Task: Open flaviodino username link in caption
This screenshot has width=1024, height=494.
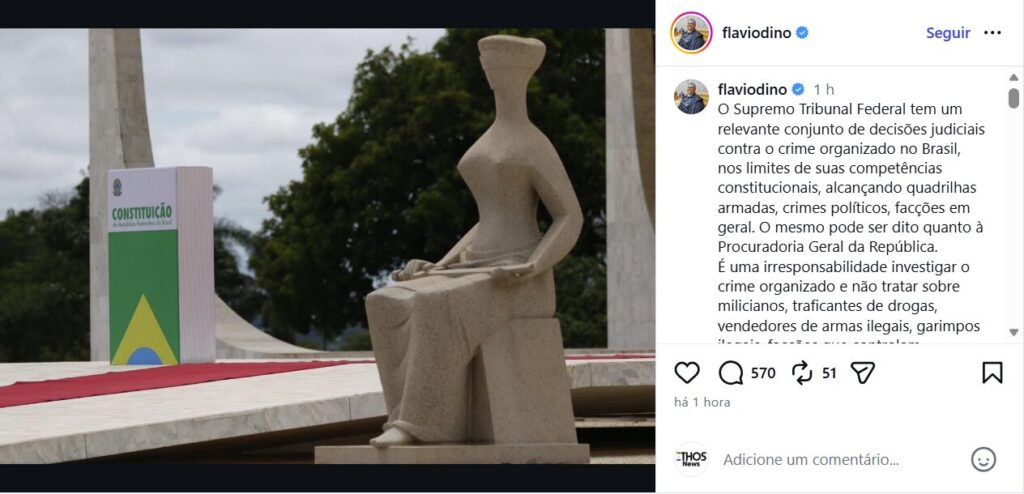Action: [x=752, y=90]
